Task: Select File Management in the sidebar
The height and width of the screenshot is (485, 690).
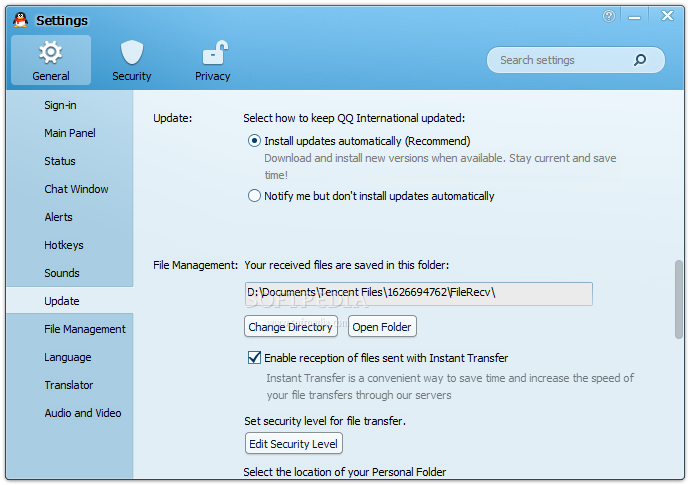Action: 85,329
